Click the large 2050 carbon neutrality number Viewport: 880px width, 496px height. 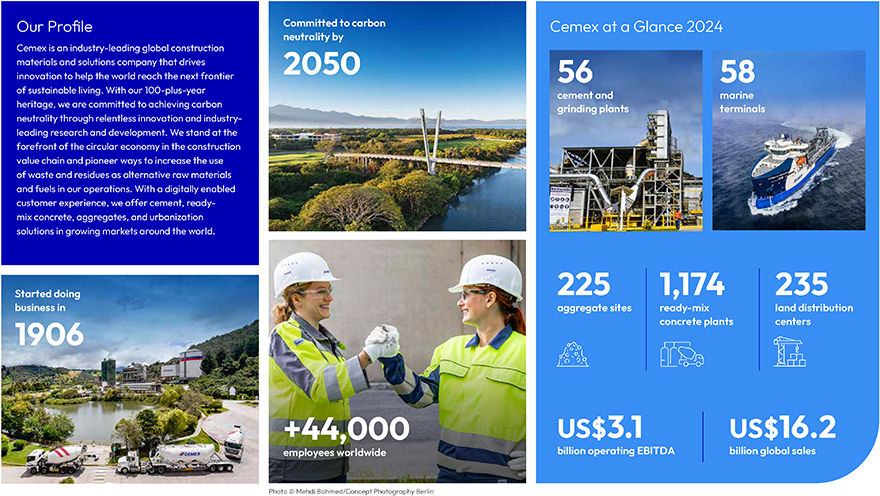[321, 63]
